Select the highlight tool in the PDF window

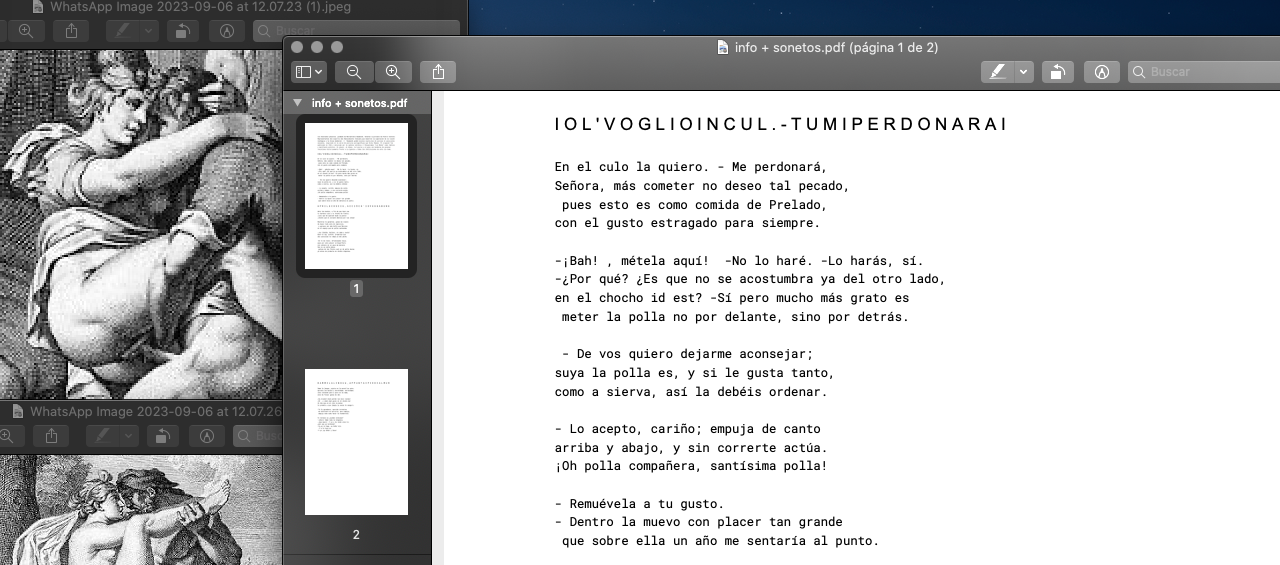pos(997,72)
